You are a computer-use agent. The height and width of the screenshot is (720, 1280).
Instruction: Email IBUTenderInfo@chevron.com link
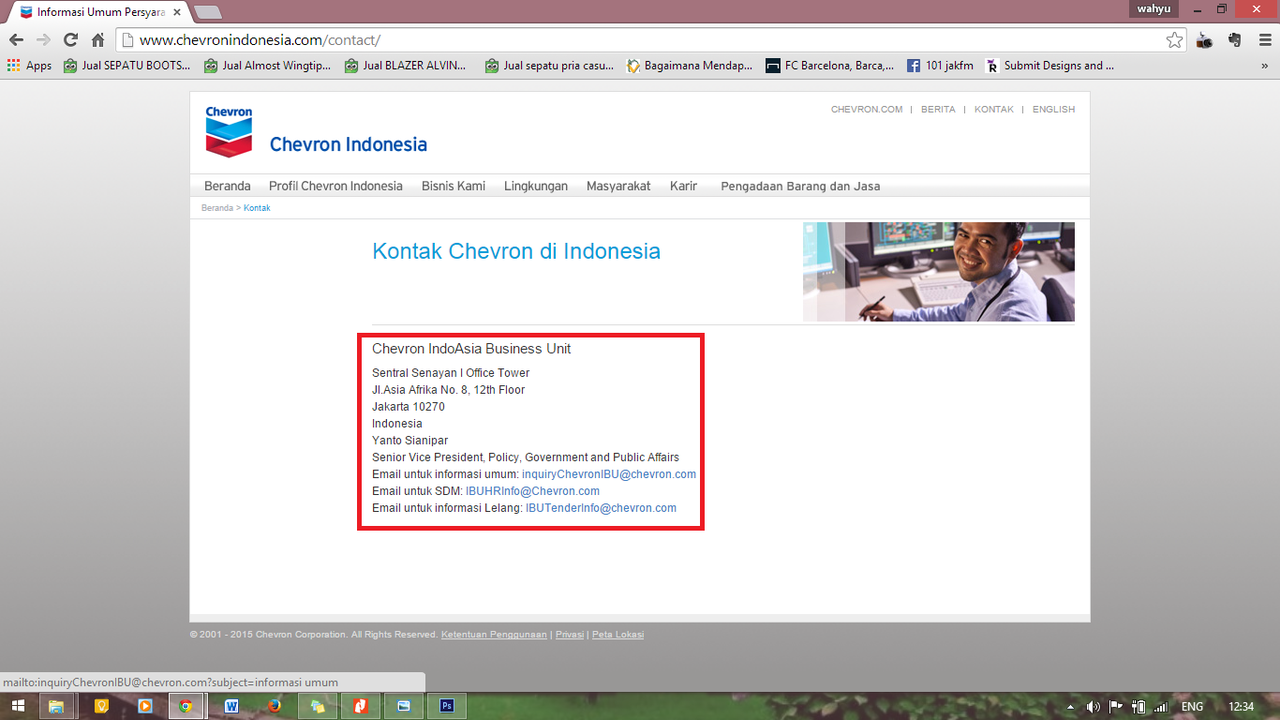[x=601, y=508]
